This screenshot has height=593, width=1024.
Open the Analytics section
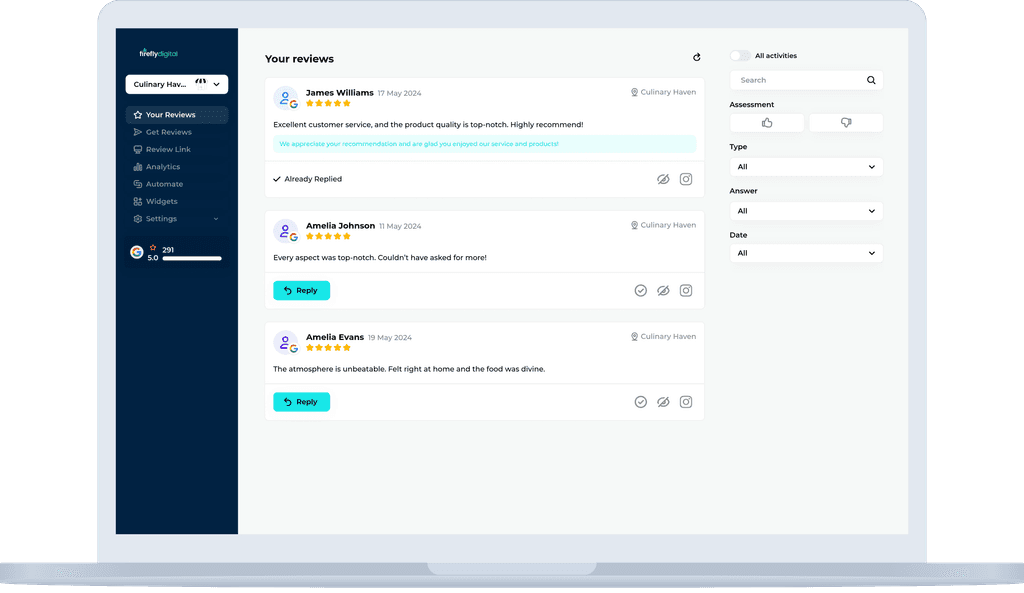pos(161,166)
